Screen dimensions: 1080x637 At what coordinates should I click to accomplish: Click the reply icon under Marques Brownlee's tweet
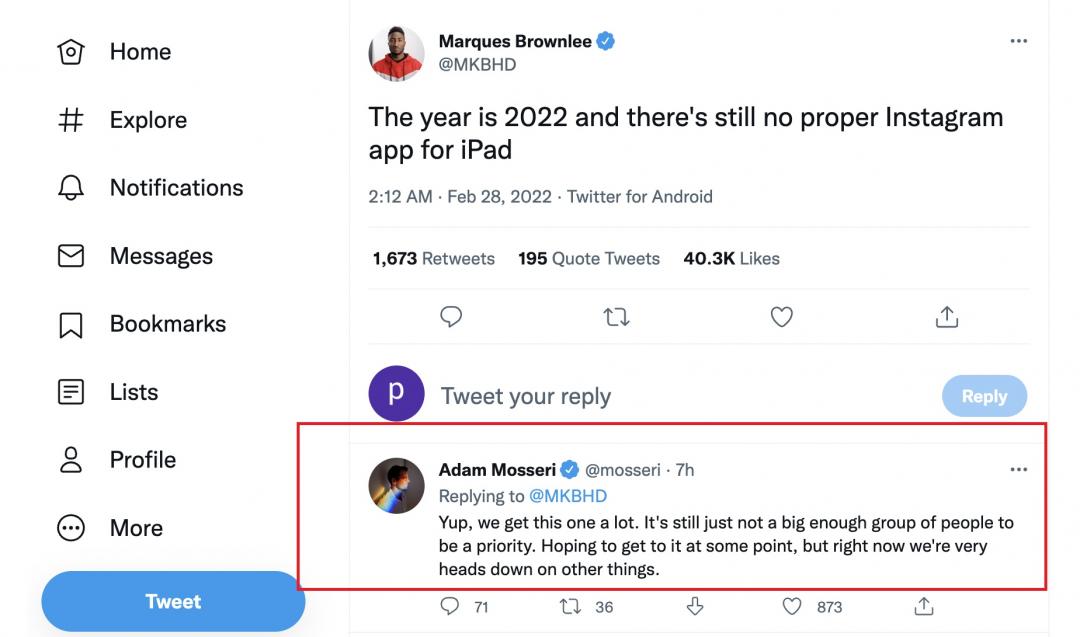pos(451,317)
